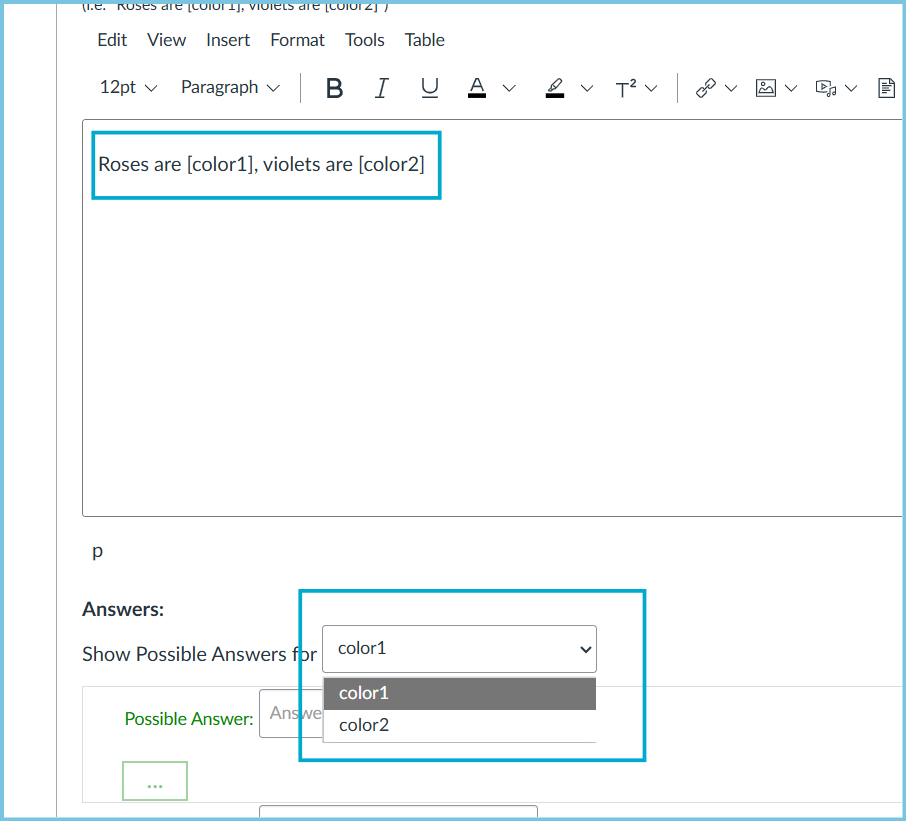
Task: Open the Insert menu
Action: tap(228, 40)
